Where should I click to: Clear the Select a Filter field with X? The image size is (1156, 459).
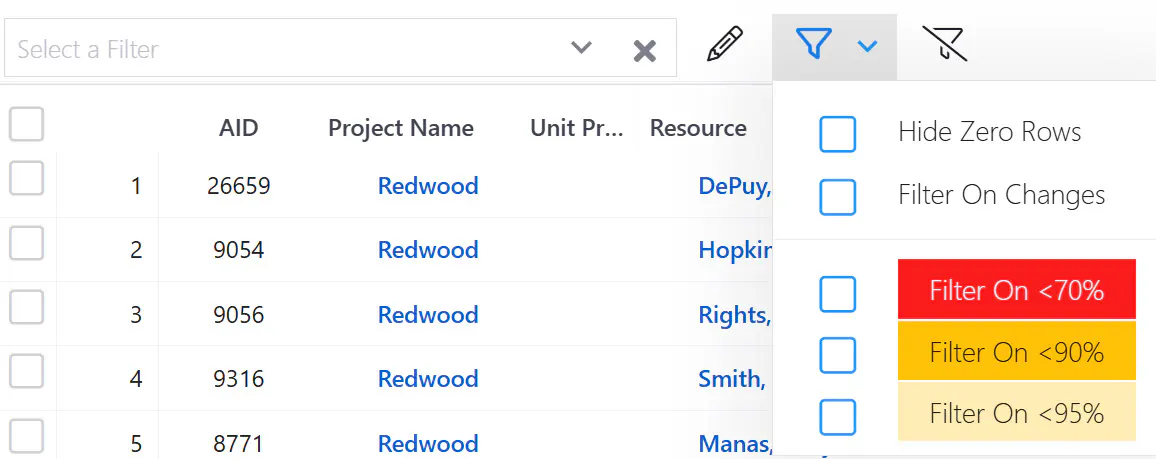[644, 50]
